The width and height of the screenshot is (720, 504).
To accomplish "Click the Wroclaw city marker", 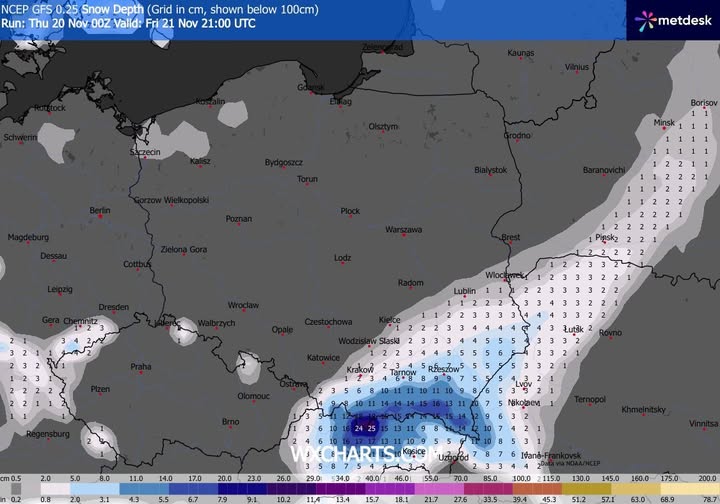I will (x=243, y=312).
